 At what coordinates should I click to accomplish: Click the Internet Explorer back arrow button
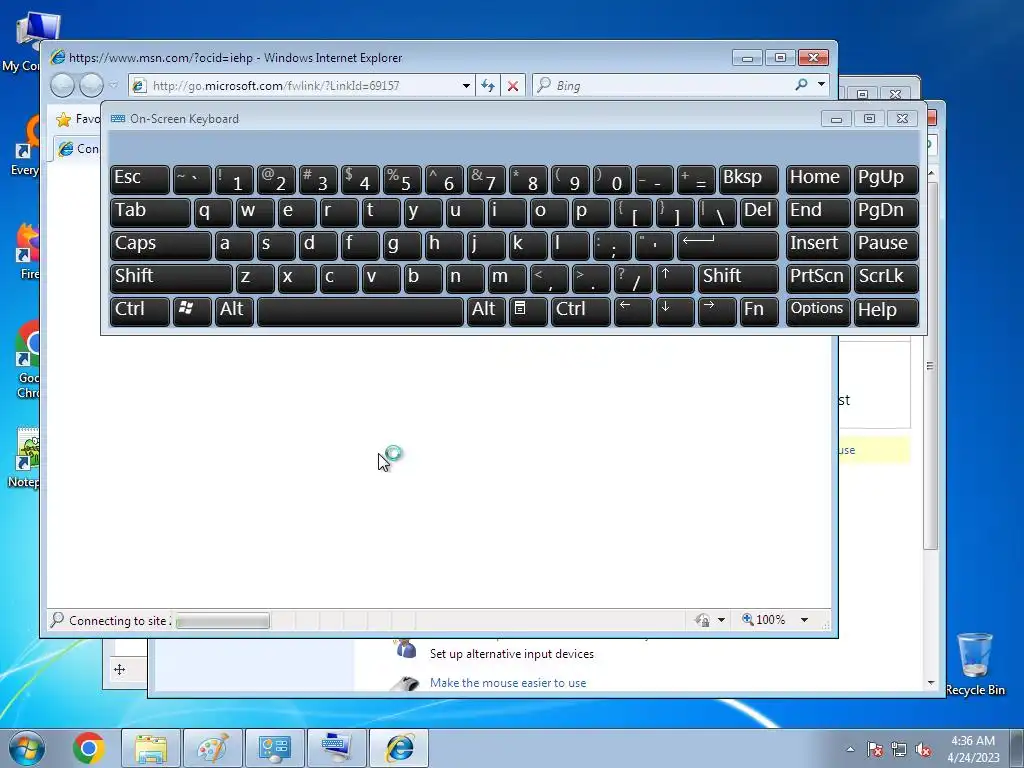(63, 86)
